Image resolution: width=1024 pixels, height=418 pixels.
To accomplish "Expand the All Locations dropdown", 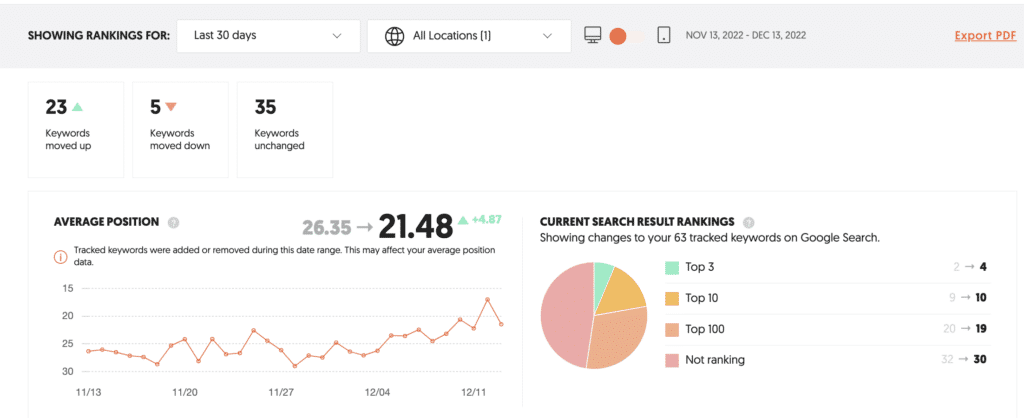I will pyautogui.click(x=462, y=36).
